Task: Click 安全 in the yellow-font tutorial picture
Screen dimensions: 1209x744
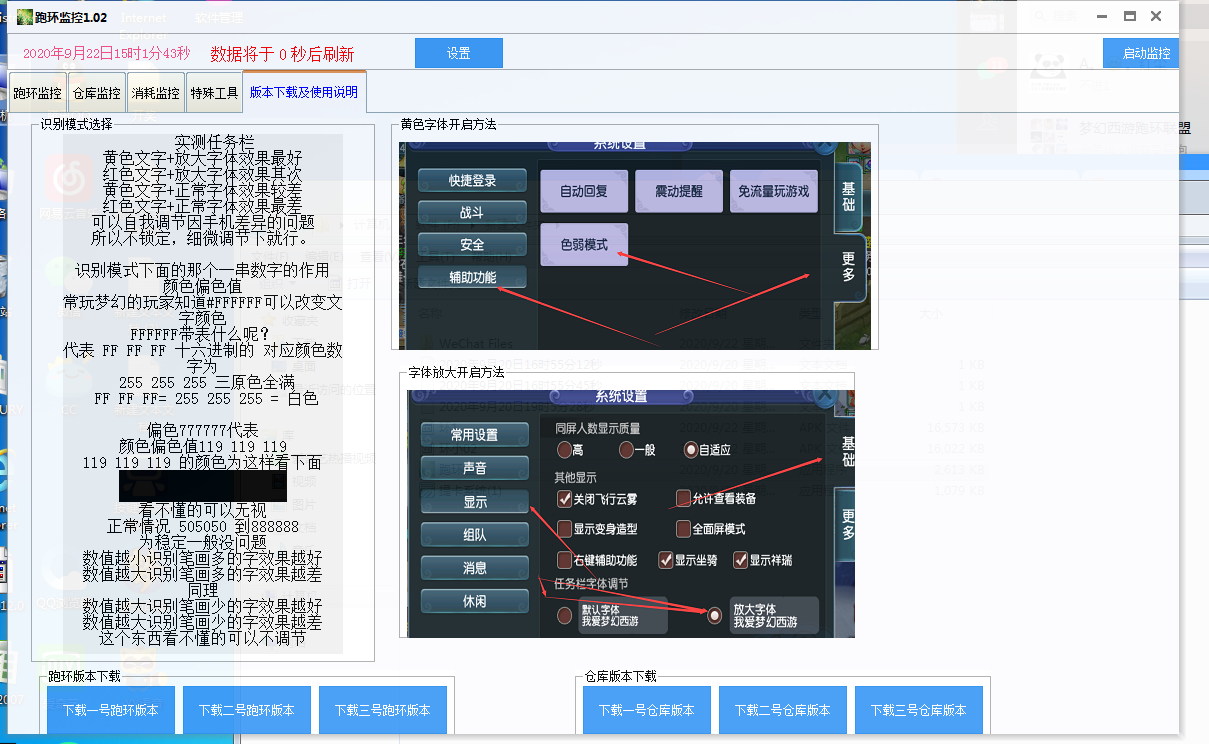Action: 472,244
